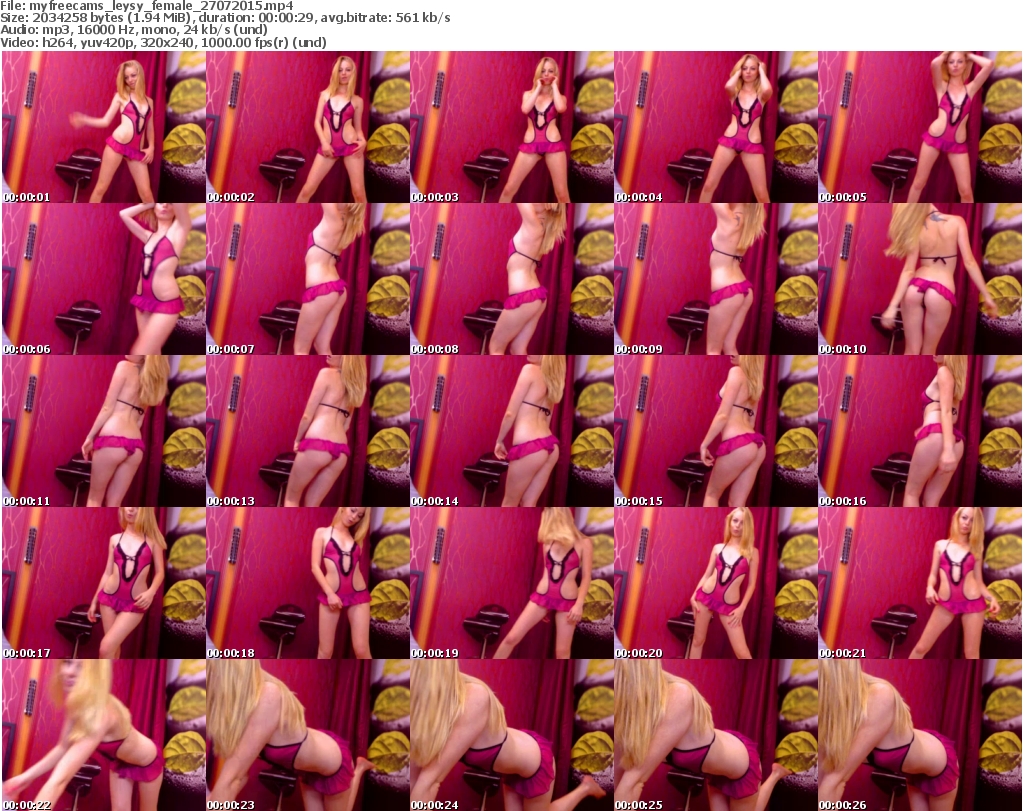Click the 'Video: h264, yuv420p' header line
The width and height of the screenshot is (1024, 811).
[x=163, y=42]
